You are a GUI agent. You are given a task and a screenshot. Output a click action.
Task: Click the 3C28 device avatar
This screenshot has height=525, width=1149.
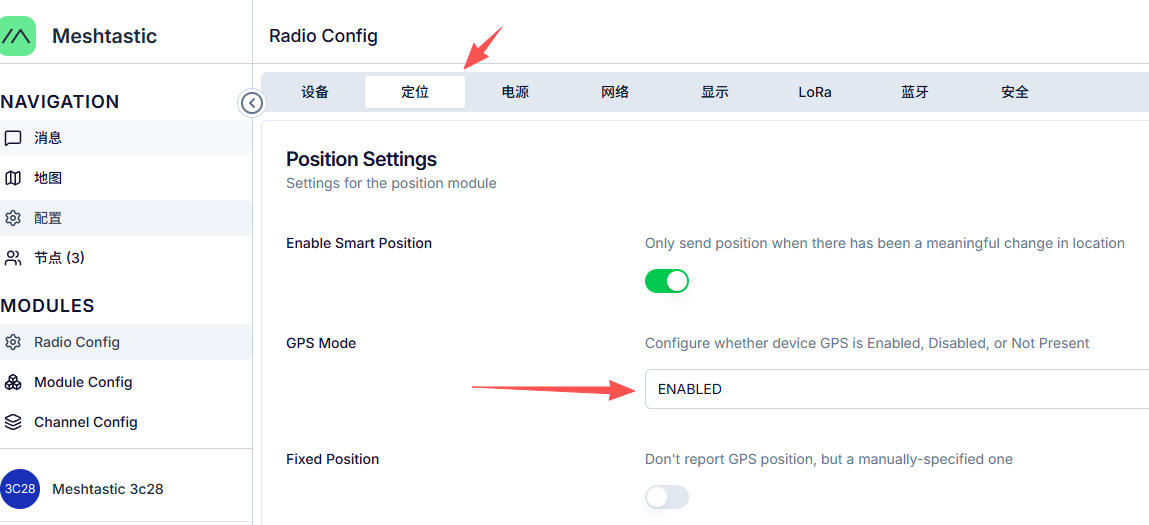[20, 489]
